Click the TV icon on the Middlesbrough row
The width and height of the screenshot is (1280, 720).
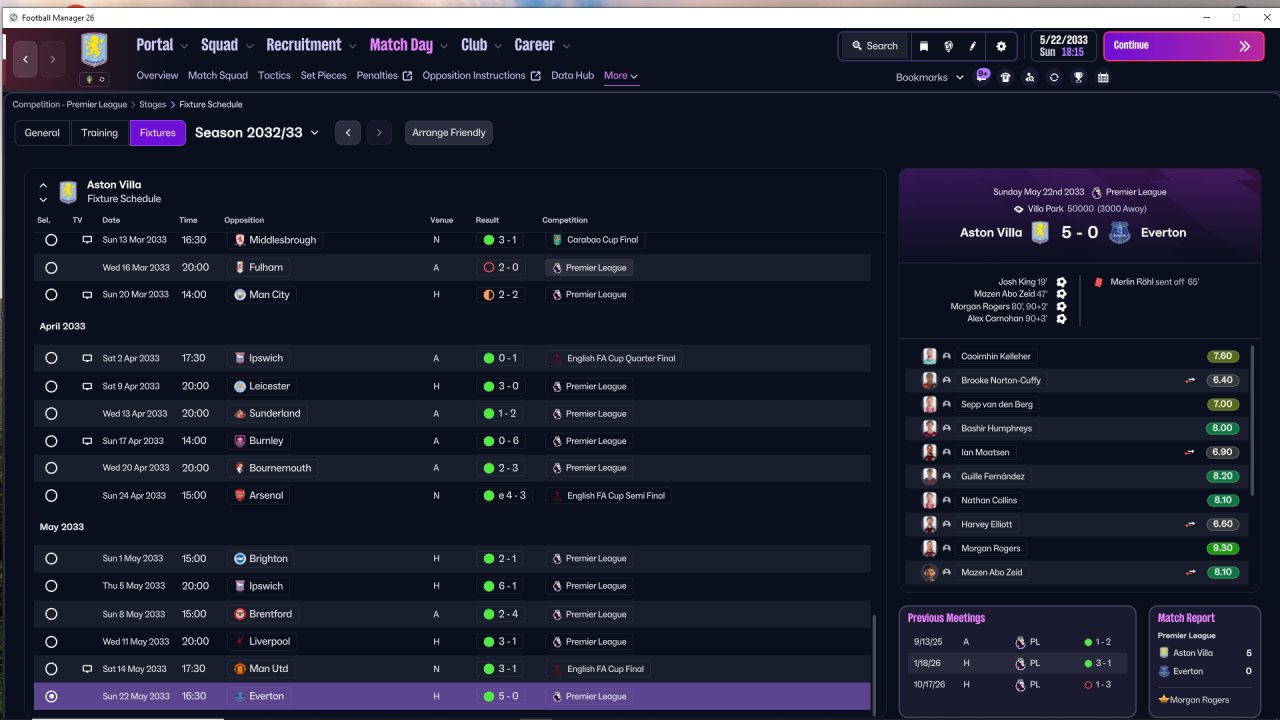[87, 240]
